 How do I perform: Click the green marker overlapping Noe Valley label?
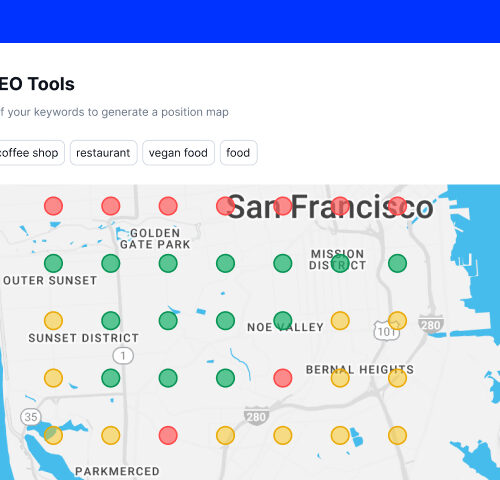(283, 321)
